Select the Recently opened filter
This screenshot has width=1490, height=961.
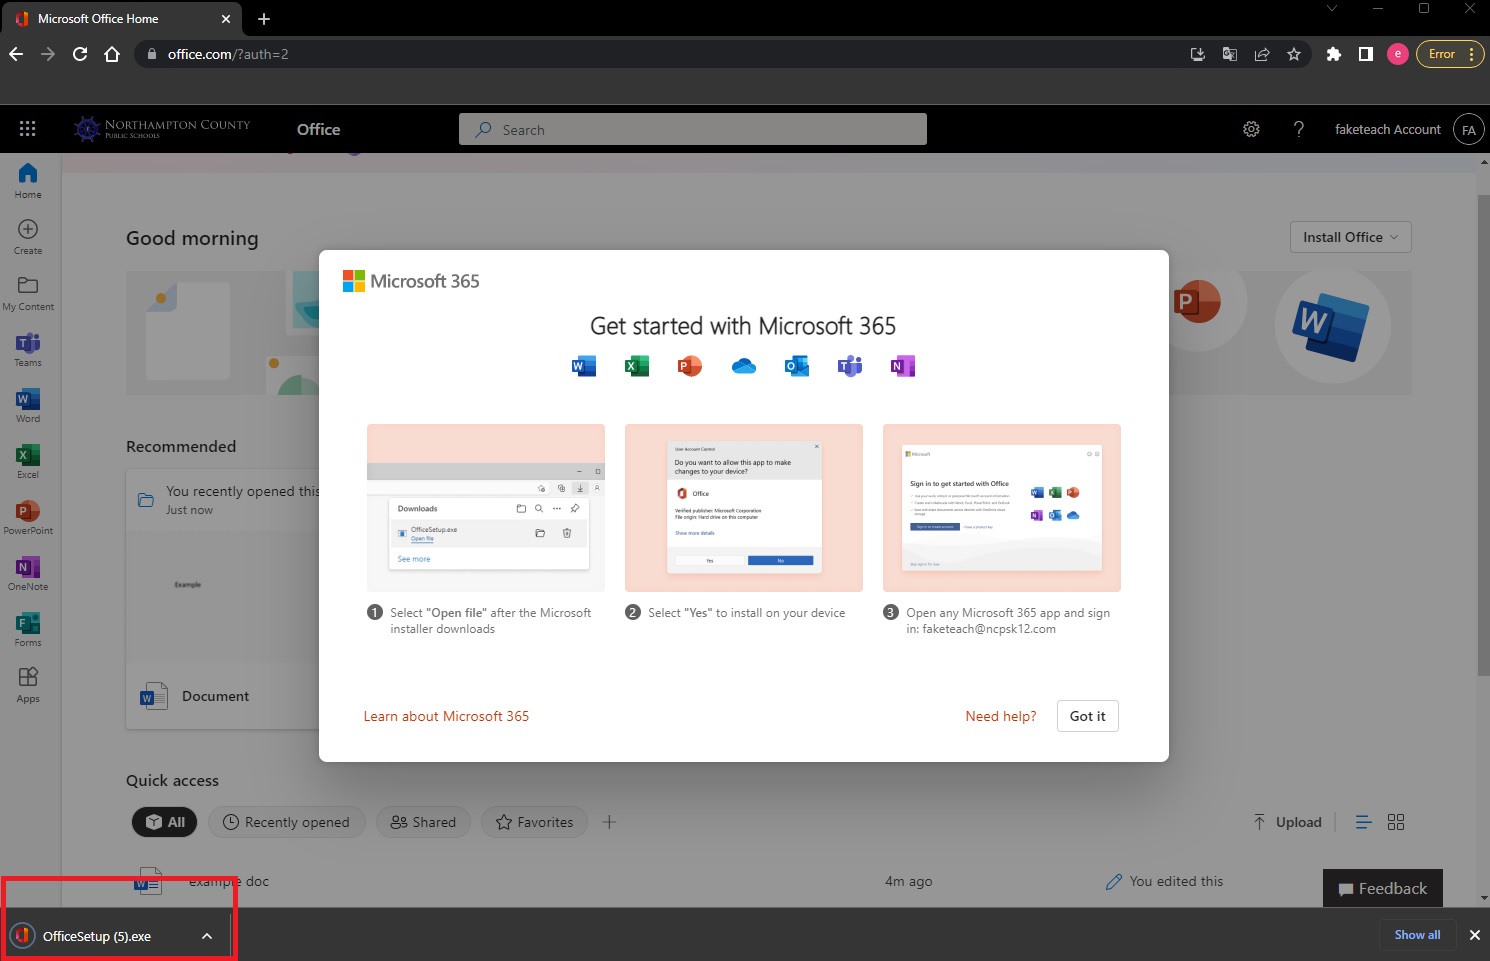tap(287, 822)
